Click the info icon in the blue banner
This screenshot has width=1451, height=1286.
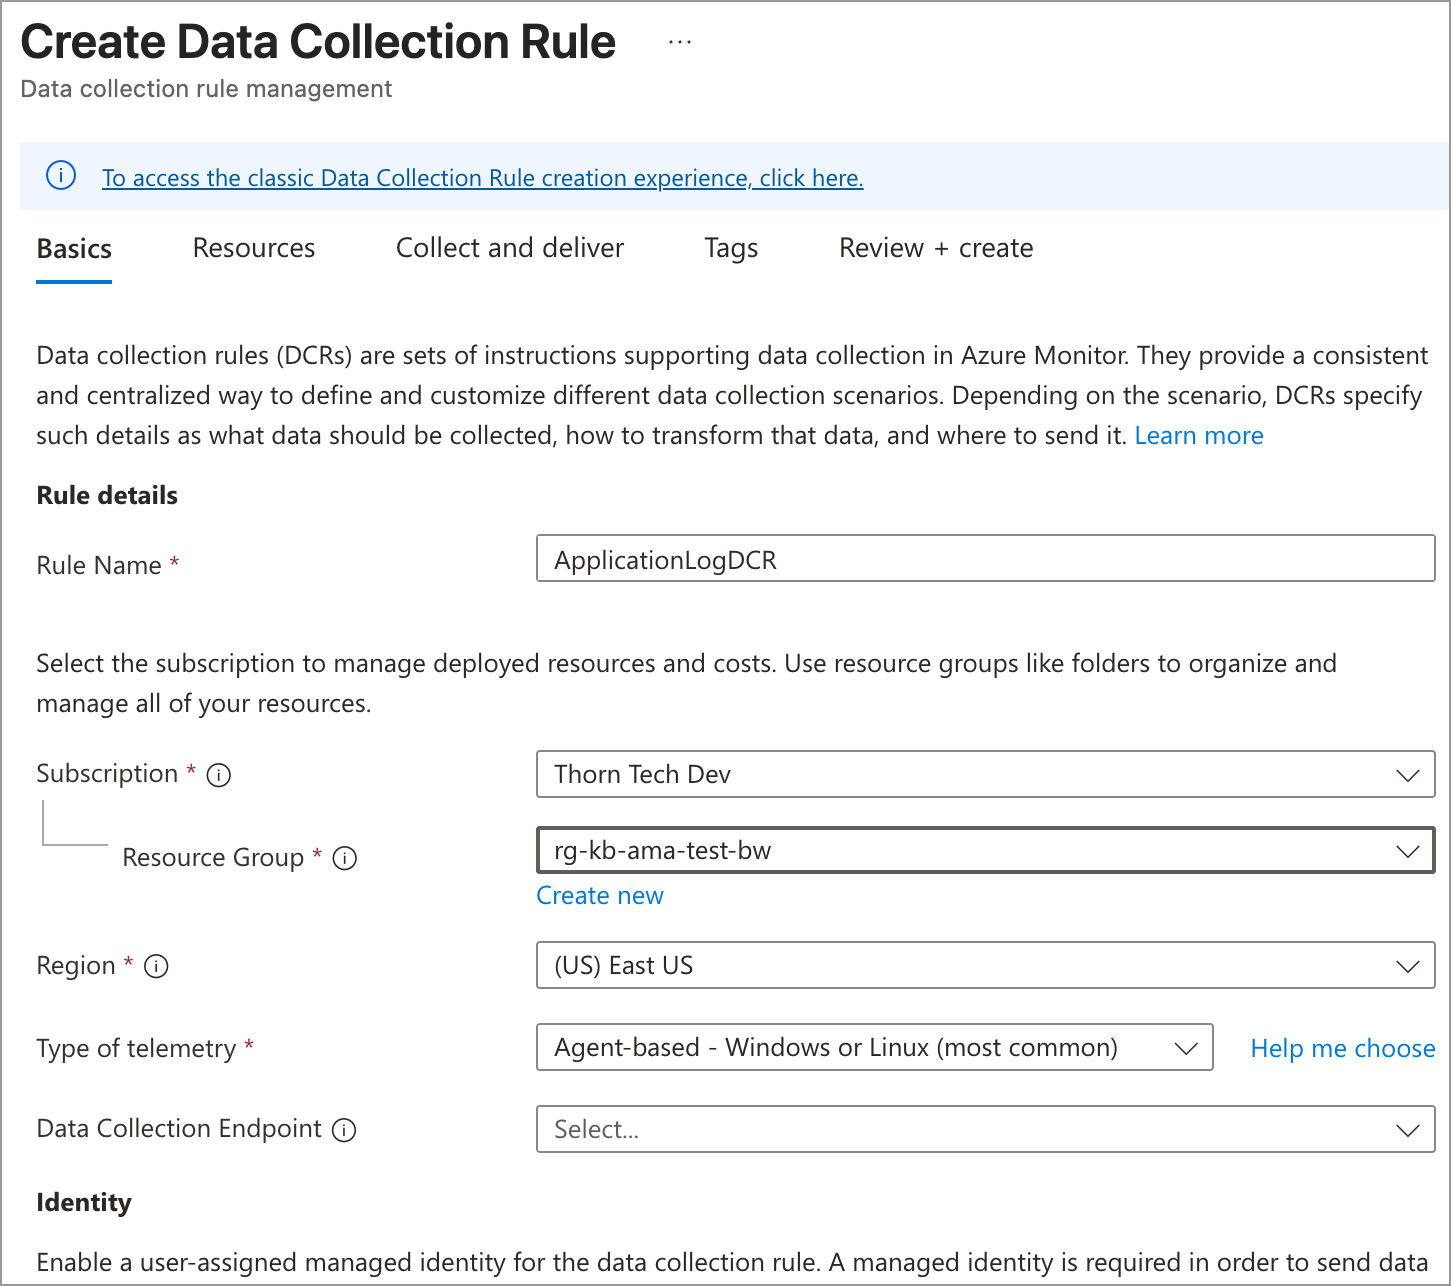tap(61, 176)
